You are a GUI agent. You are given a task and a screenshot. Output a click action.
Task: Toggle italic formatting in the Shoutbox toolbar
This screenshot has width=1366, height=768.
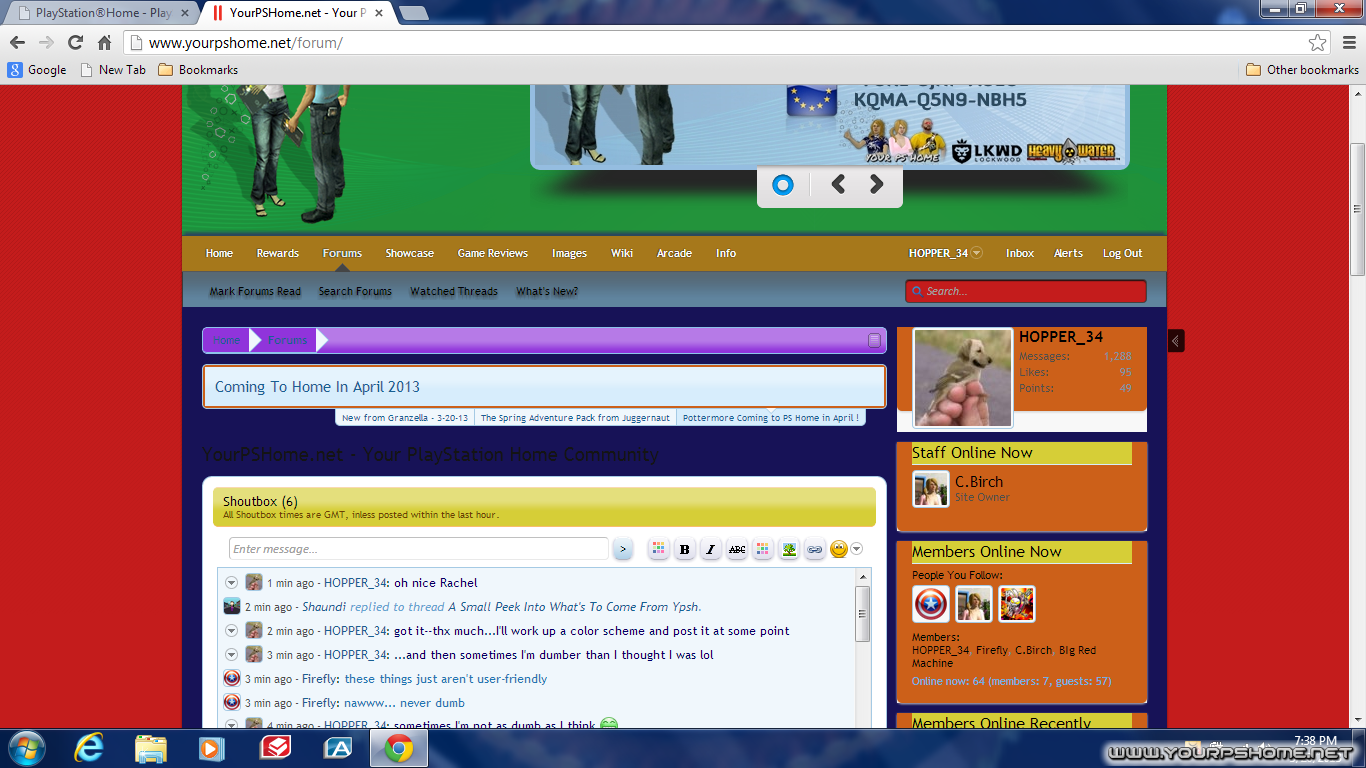tap(711, 549)
